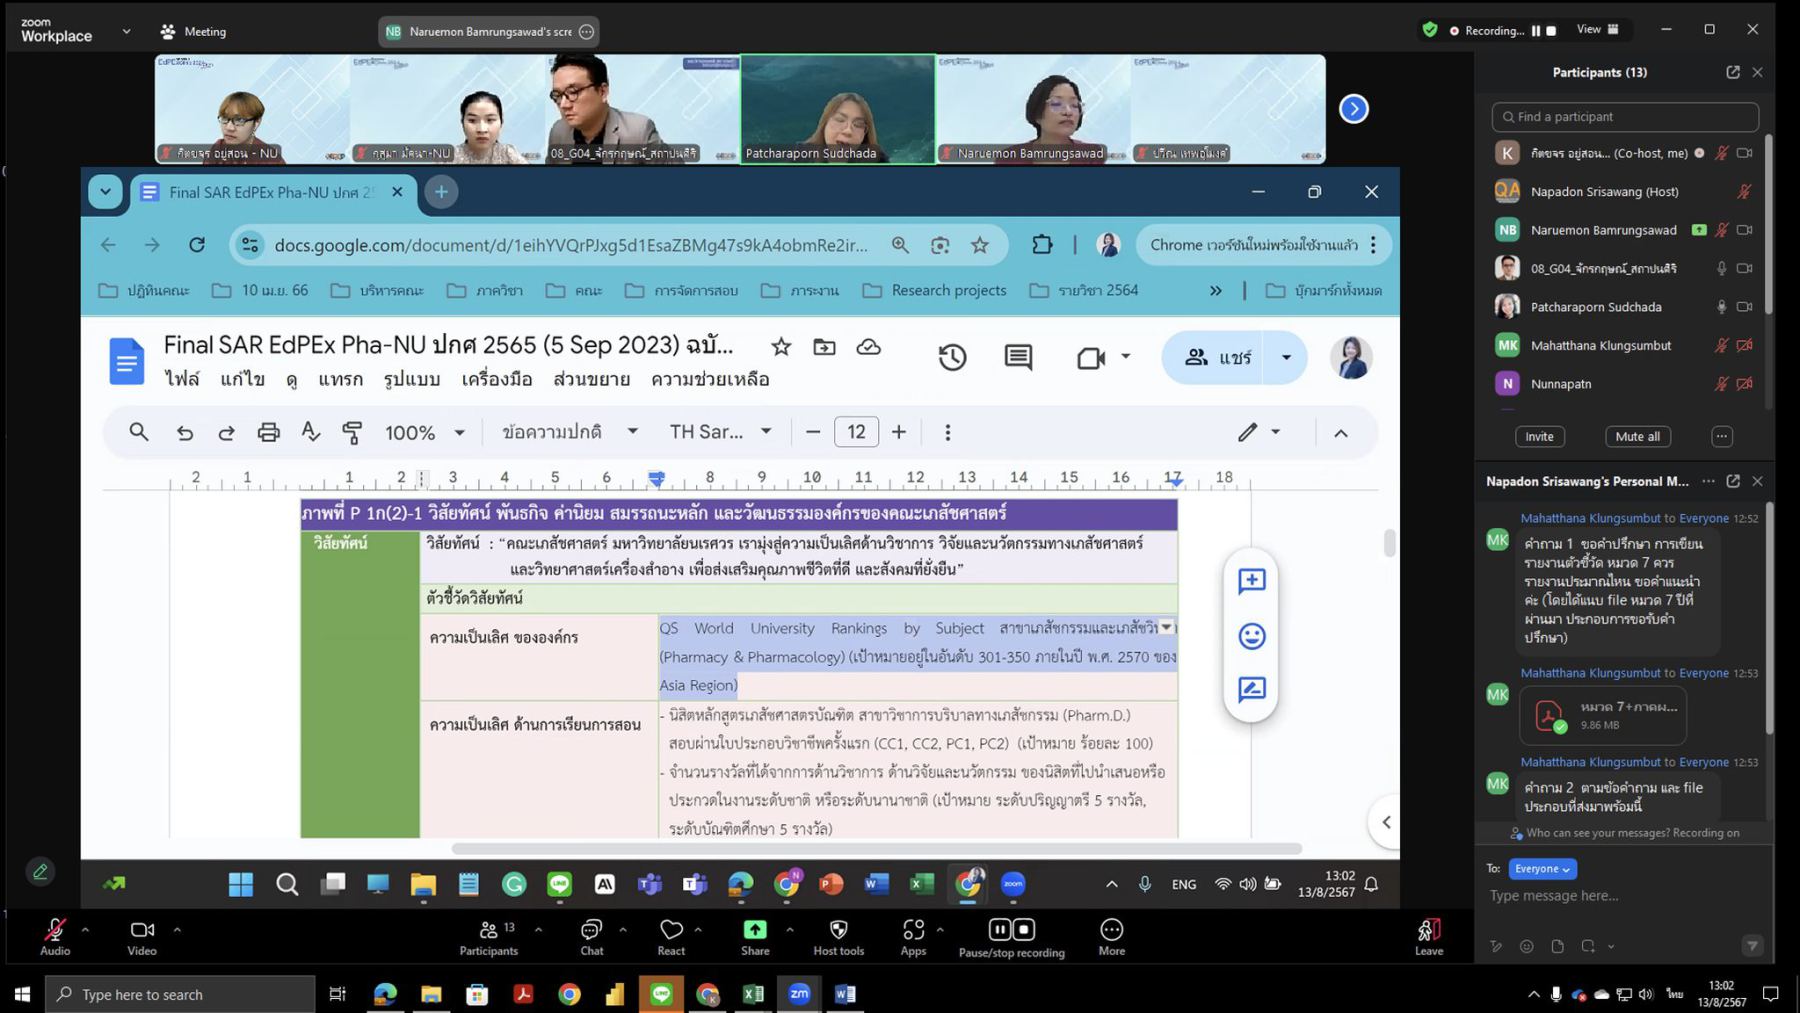
Task: Open React emoji menu
Action: coord(671,937)
